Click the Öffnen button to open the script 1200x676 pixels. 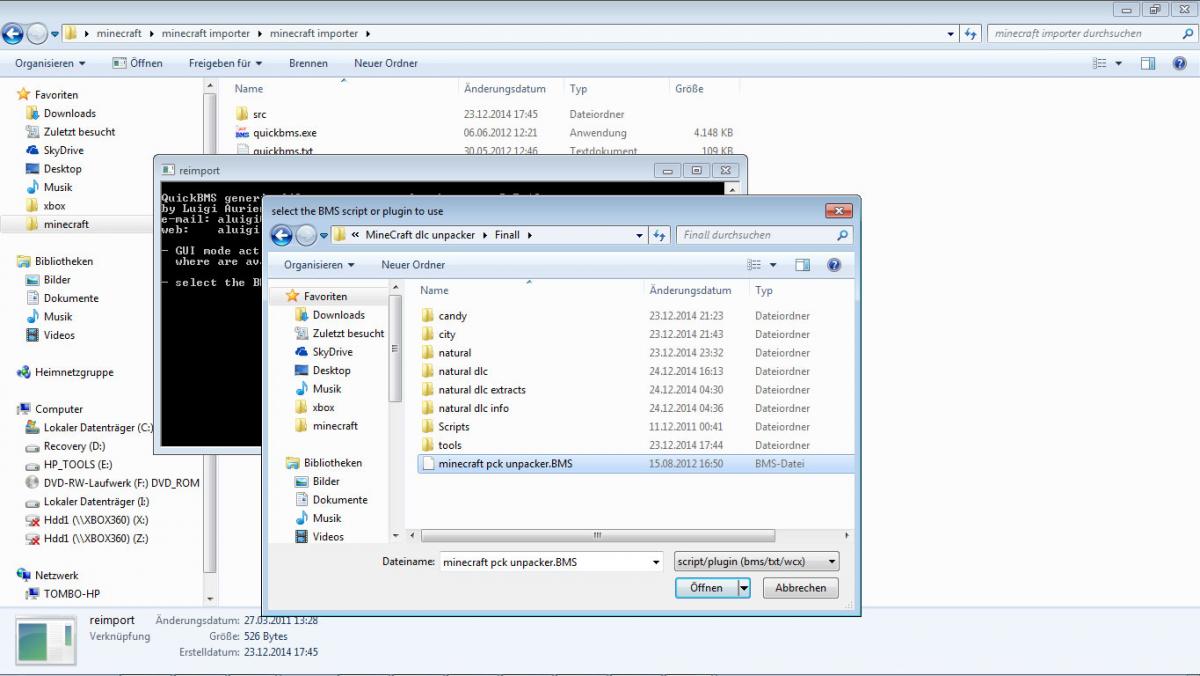[706, 588]
